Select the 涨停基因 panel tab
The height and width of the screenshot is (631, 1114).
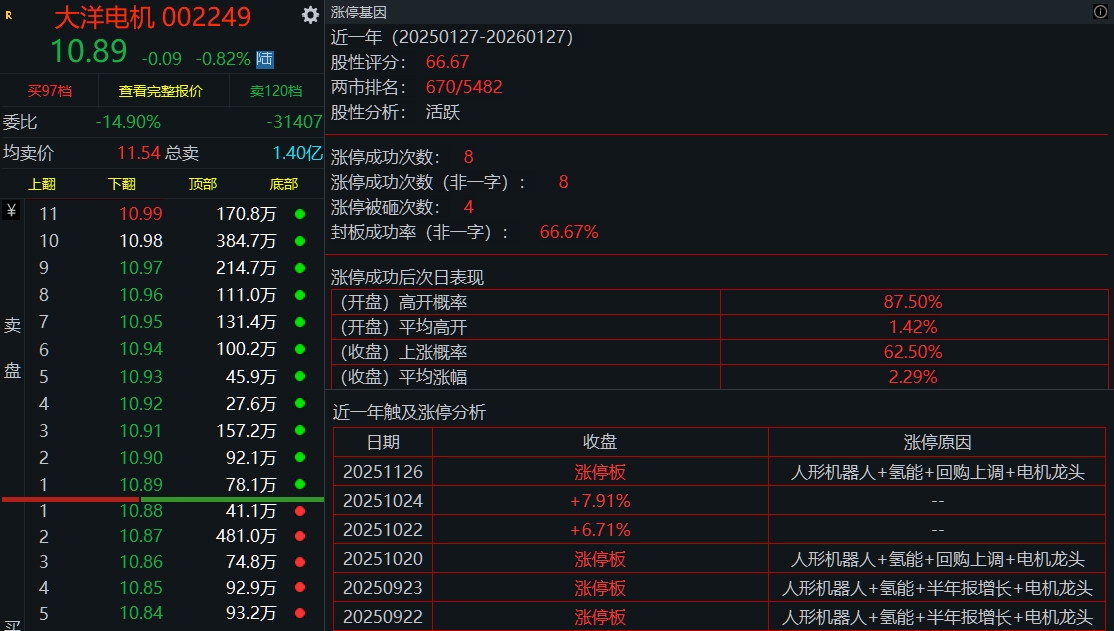(359, 12)
